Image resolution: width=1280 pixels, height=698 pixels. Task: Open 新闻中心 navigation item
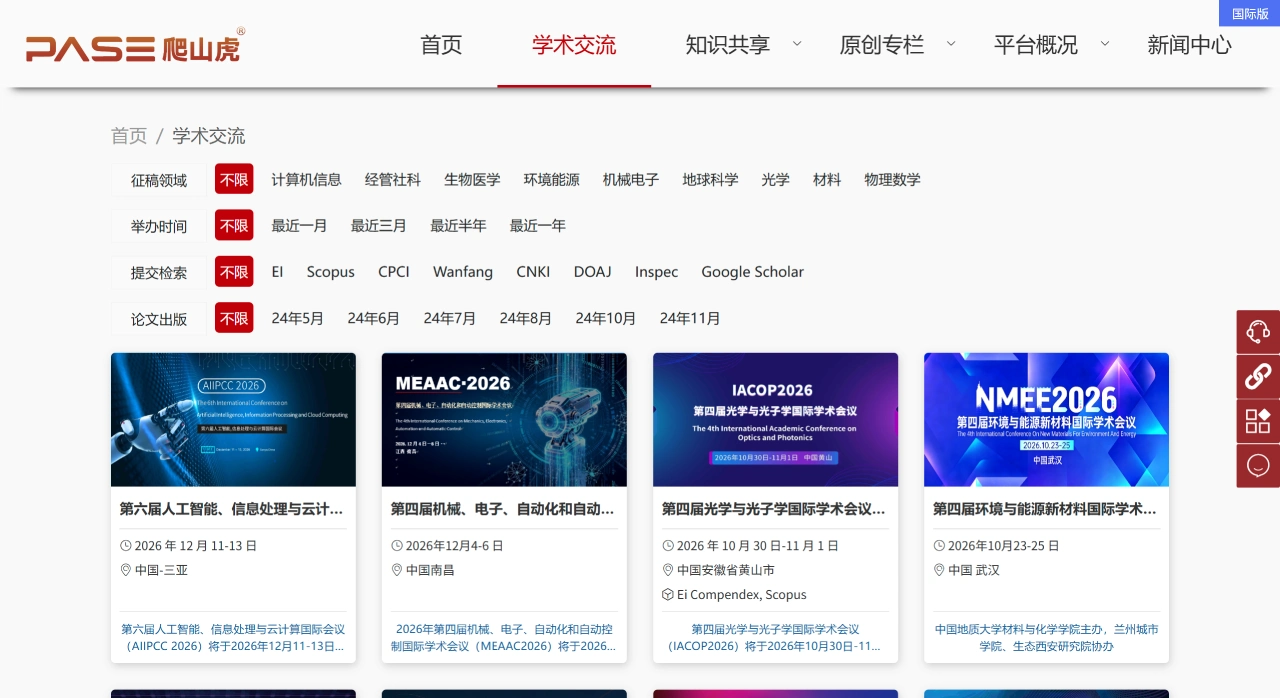1190,45
